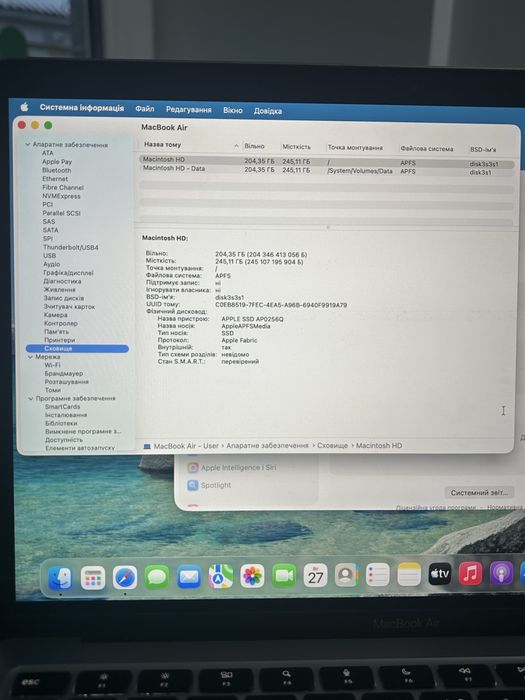Image resolution: width=525 pixels, height=700 pixels.
Task: Click the UUID тому value
Action: (x=281, y=305)
